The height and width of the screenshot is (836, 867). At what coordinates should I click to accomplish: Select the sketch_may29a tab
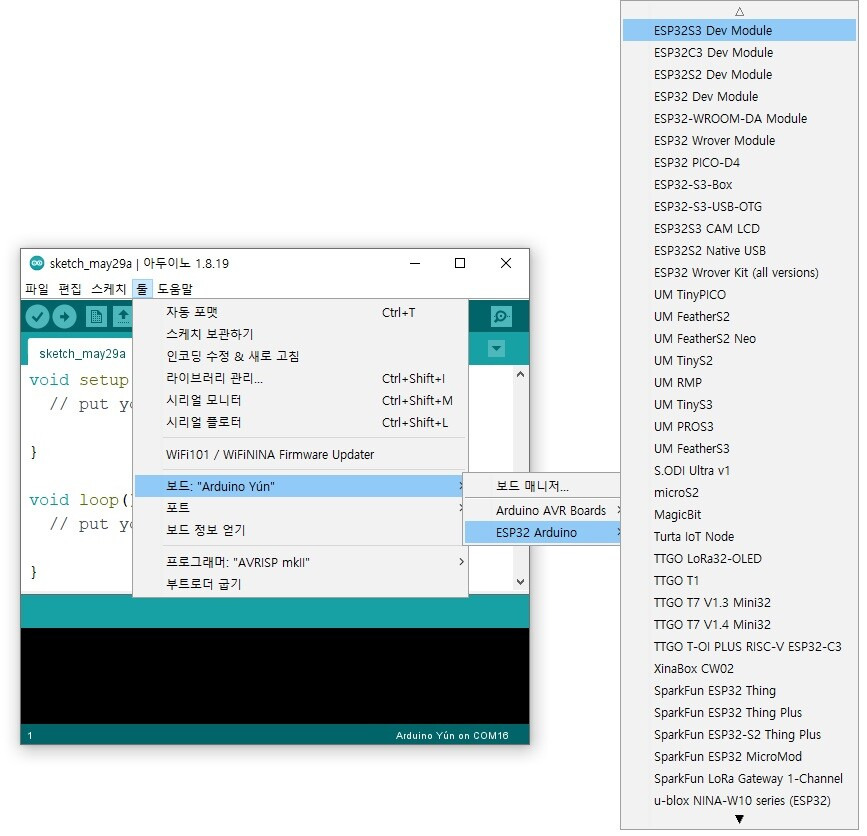[82, 353]
